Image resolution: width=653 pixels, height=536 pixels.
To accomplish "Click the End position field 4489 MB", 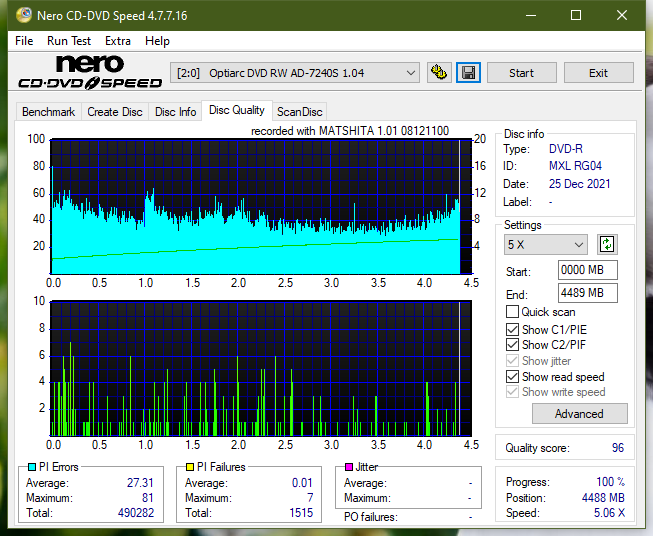I will coord(587,293).
